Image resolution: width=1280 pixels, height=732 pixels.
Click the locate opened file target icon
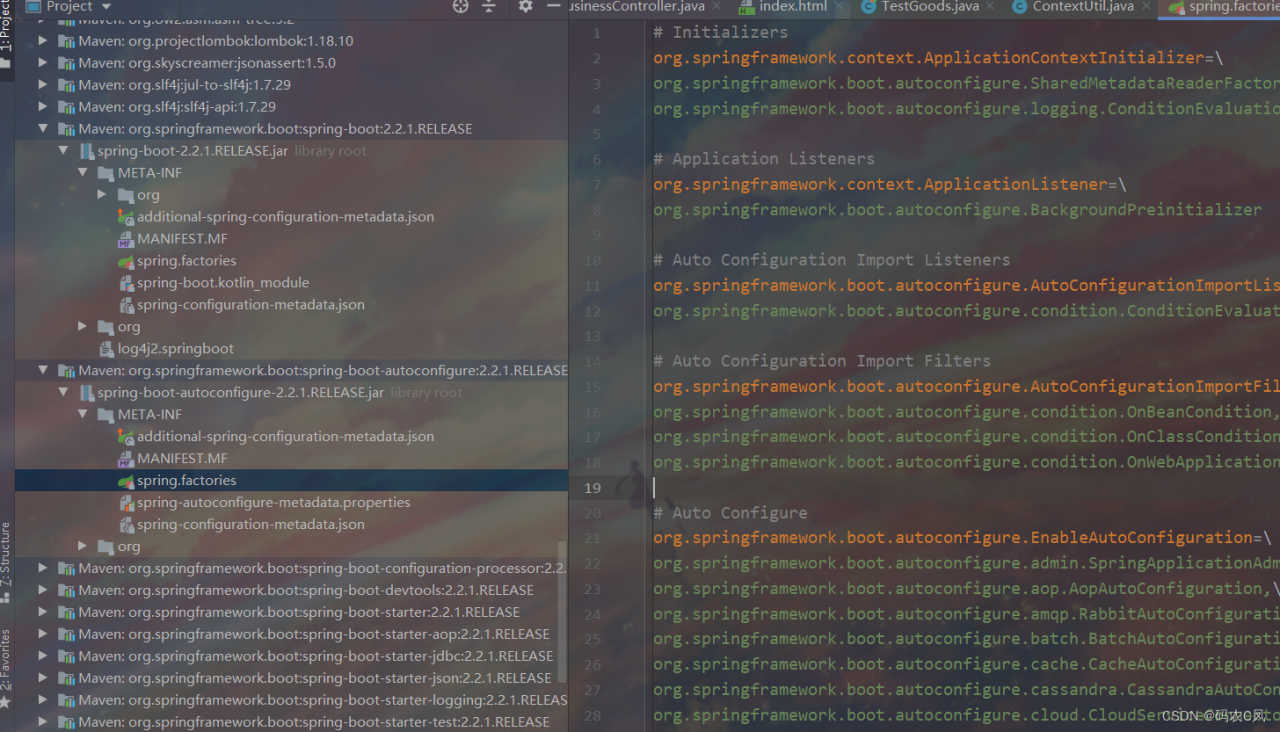click(460, 6)
